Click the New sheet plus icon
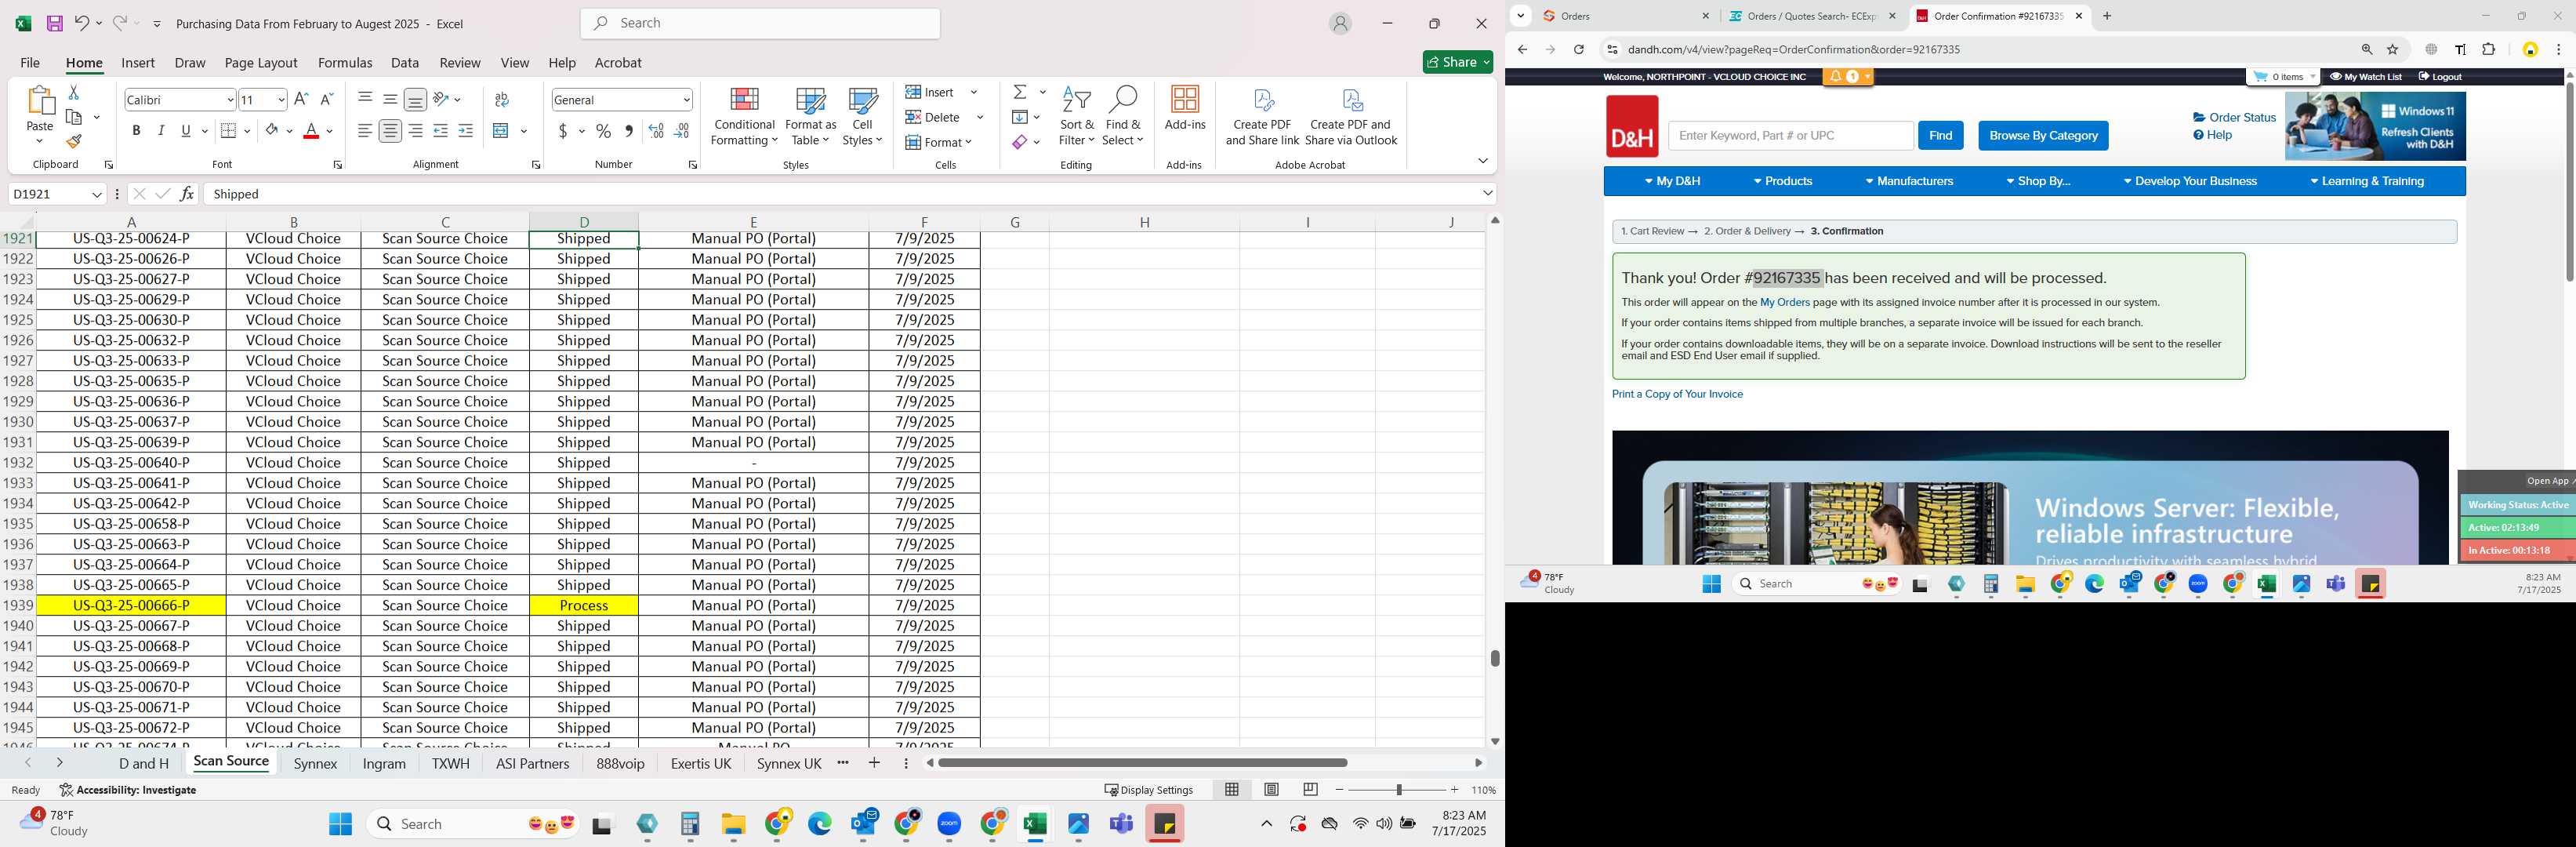The image size is (2576, 847). (875, 763)
